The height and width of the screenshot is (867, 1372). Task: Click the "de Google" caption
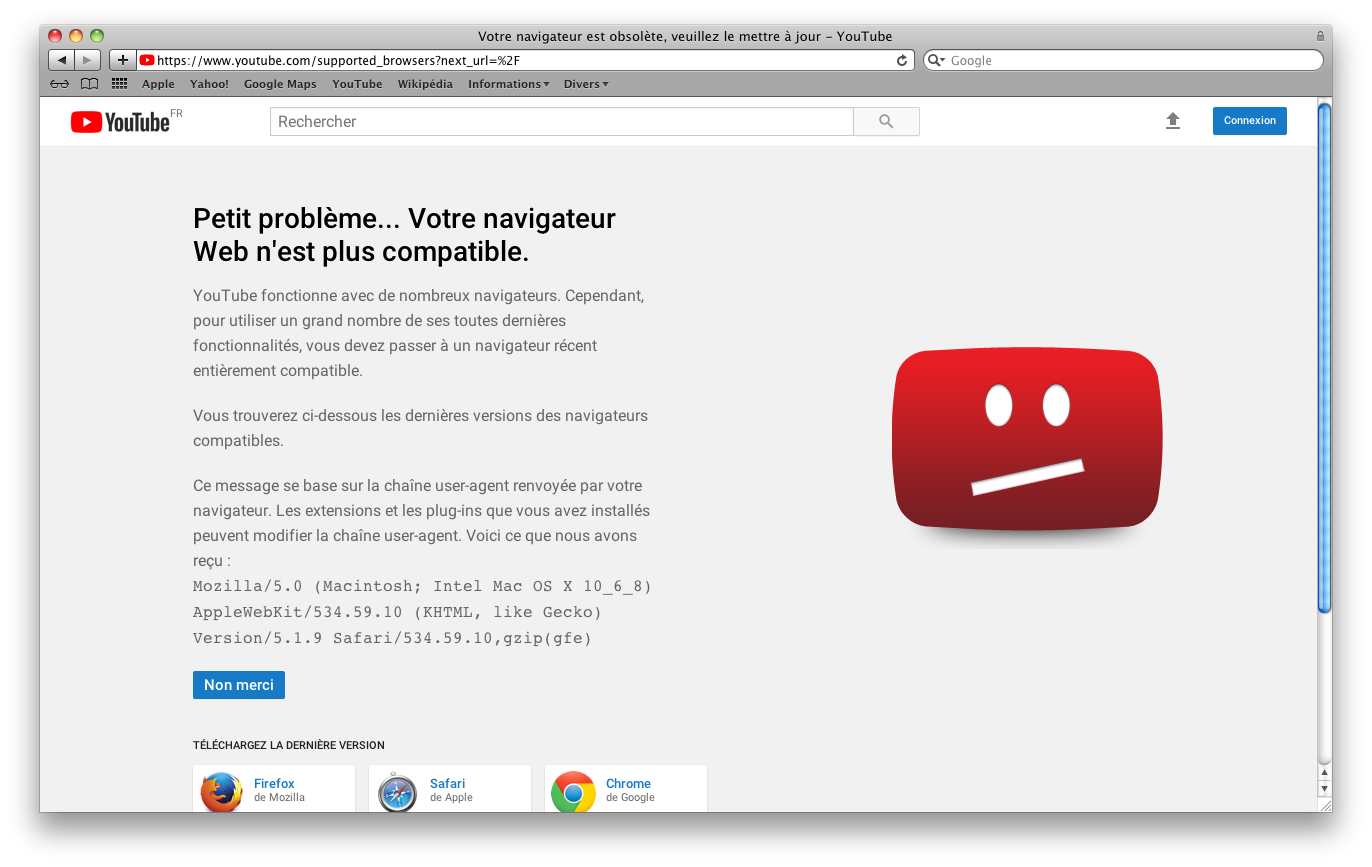630,798
